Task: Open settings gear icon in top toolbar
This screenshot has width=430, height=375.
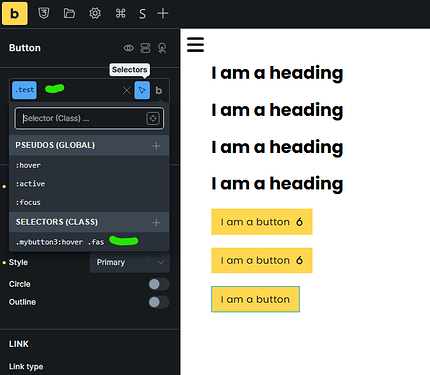Action: point(95,13)
